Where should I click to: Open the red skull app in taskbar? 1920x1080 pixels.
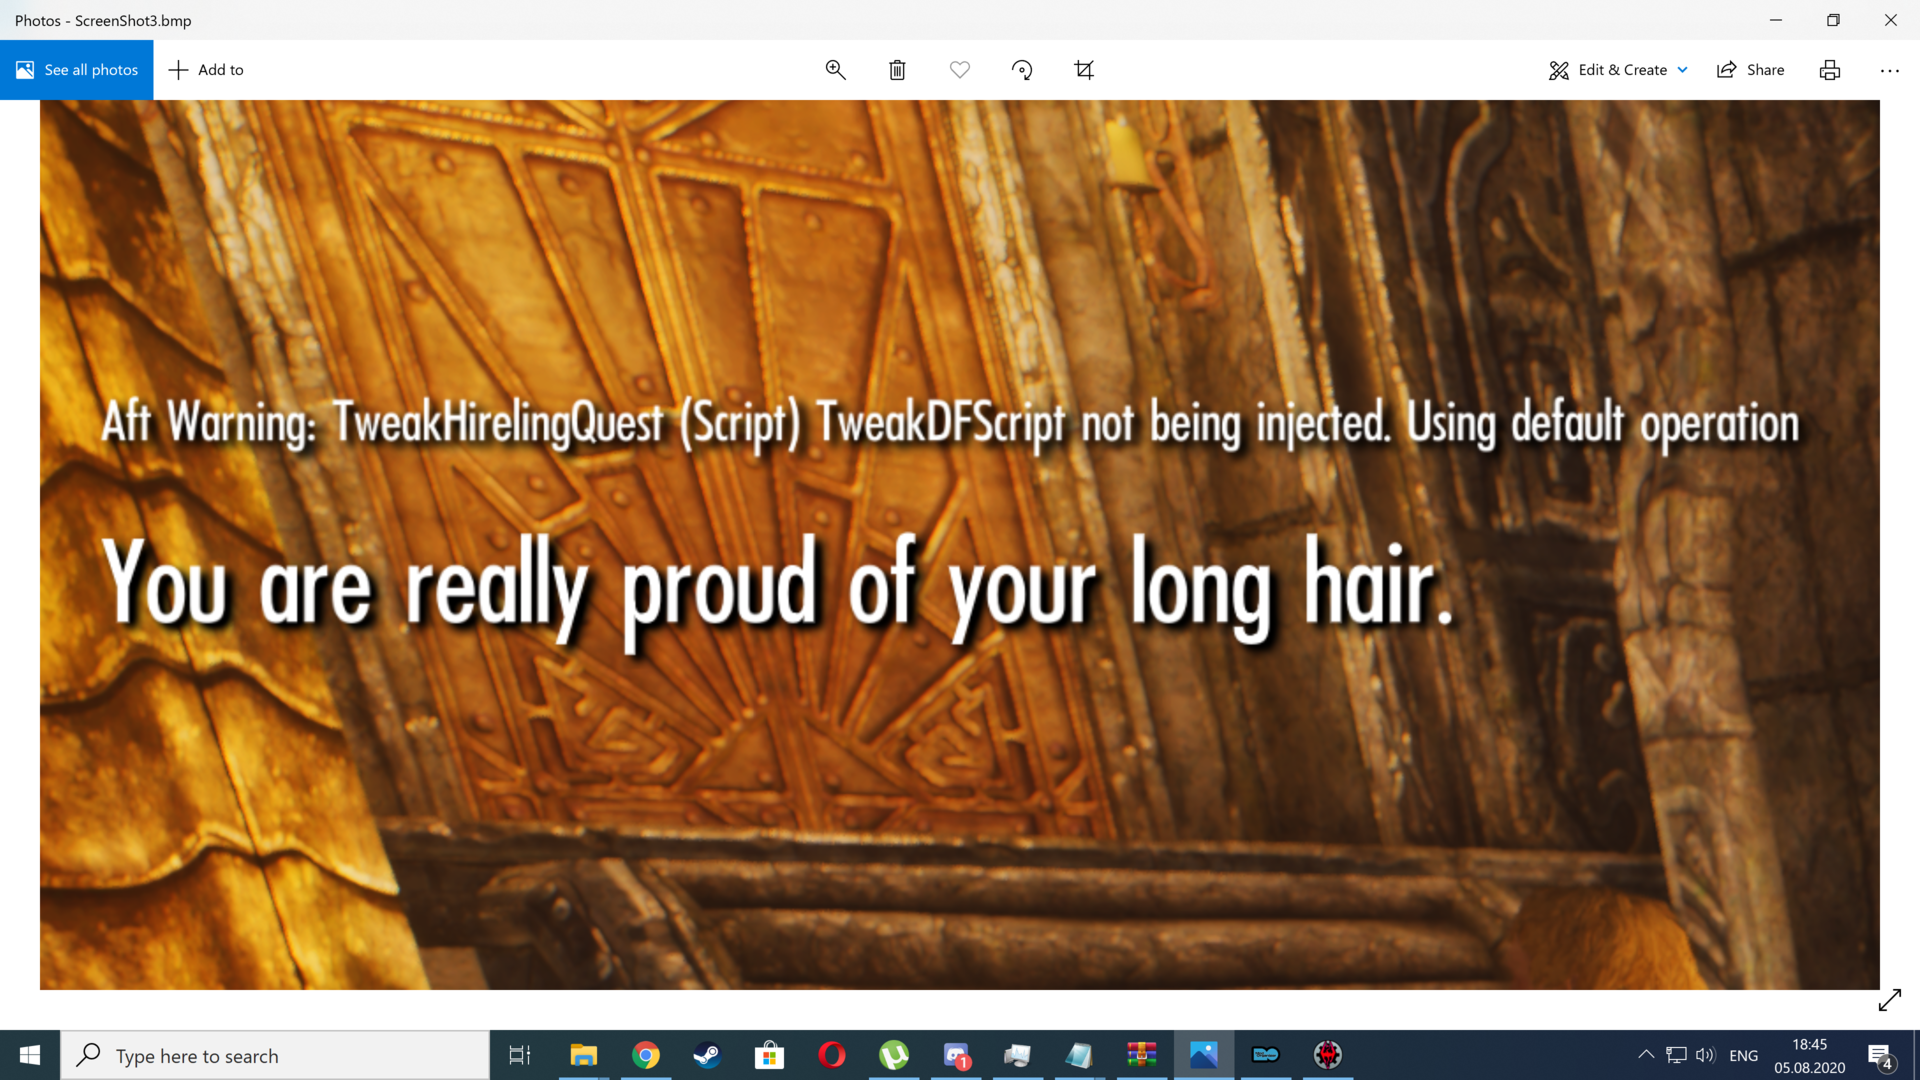pyautogui.click(x=1328, y=1055)
